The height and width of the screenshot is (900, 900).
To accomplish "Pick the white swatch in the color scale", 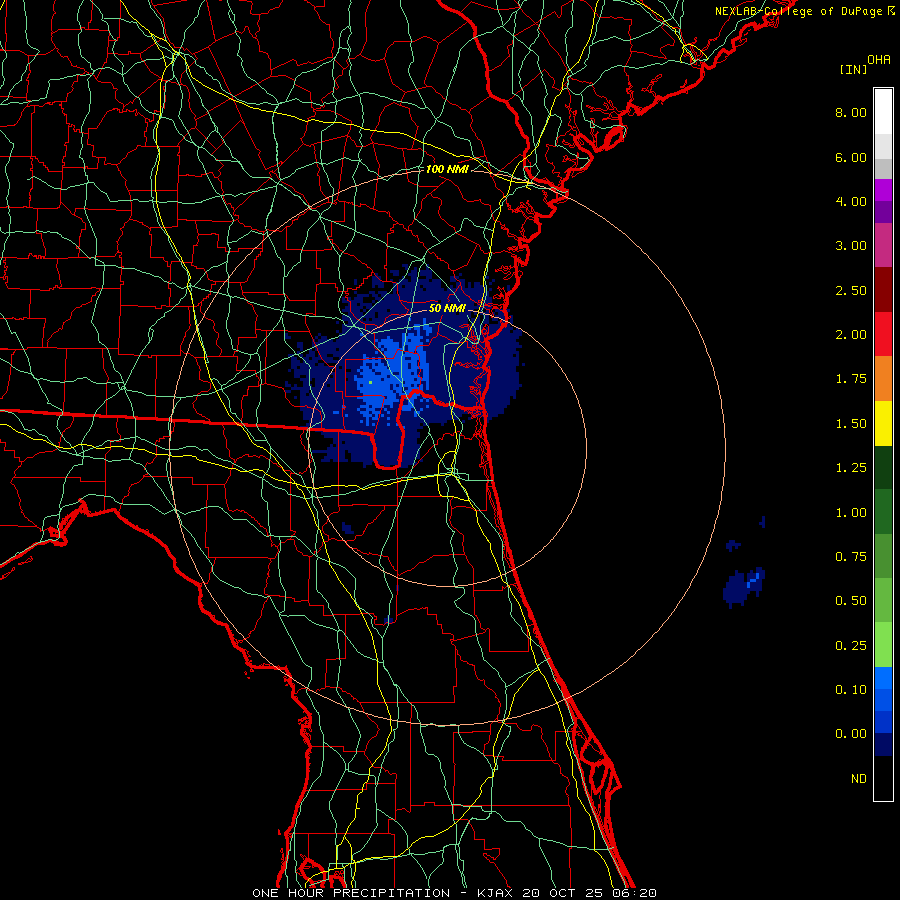I will 883,112.
